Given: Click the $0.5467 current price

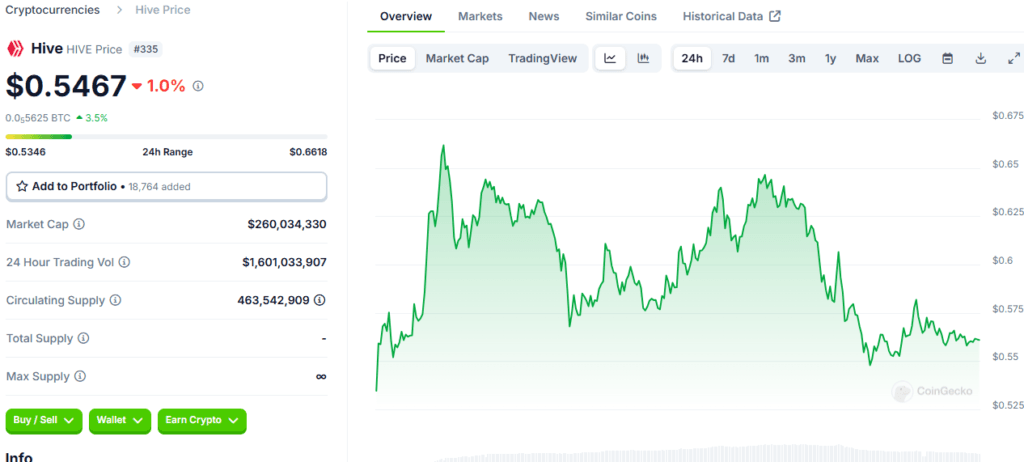Looking at the screenshot, I should 66,86.
